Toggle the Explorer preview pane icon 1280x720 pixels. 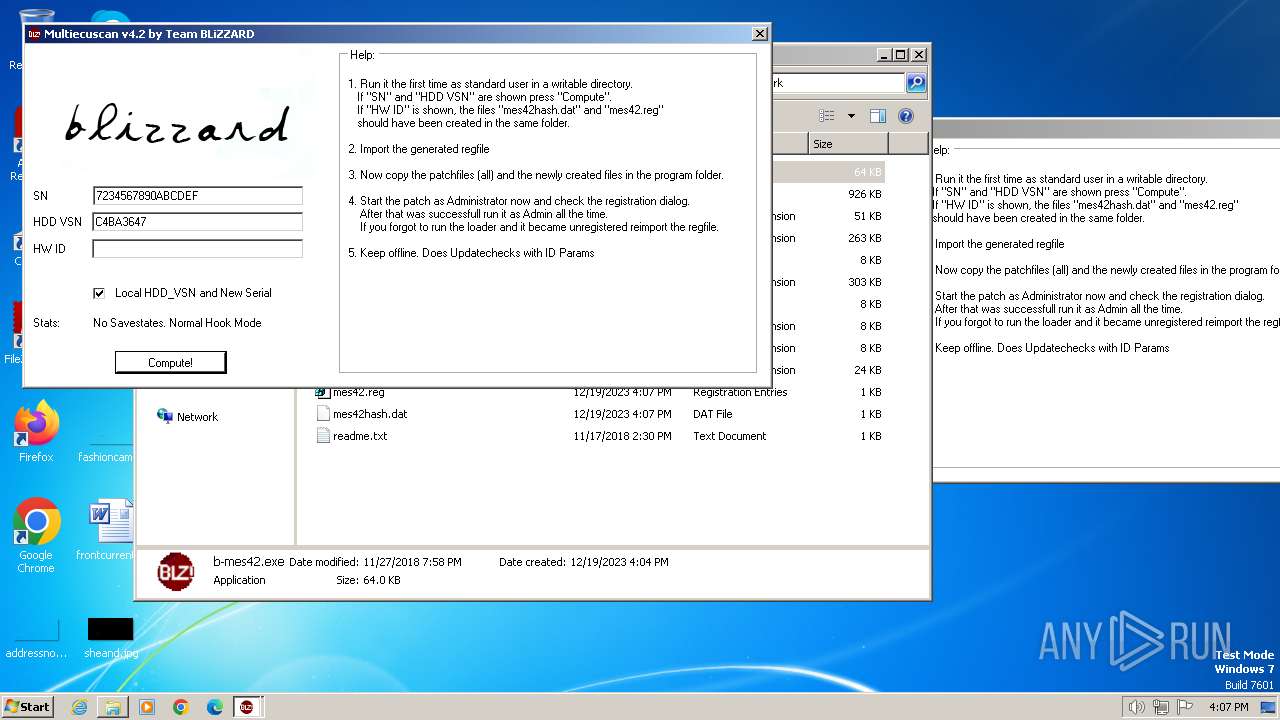(x=877, y=116)
